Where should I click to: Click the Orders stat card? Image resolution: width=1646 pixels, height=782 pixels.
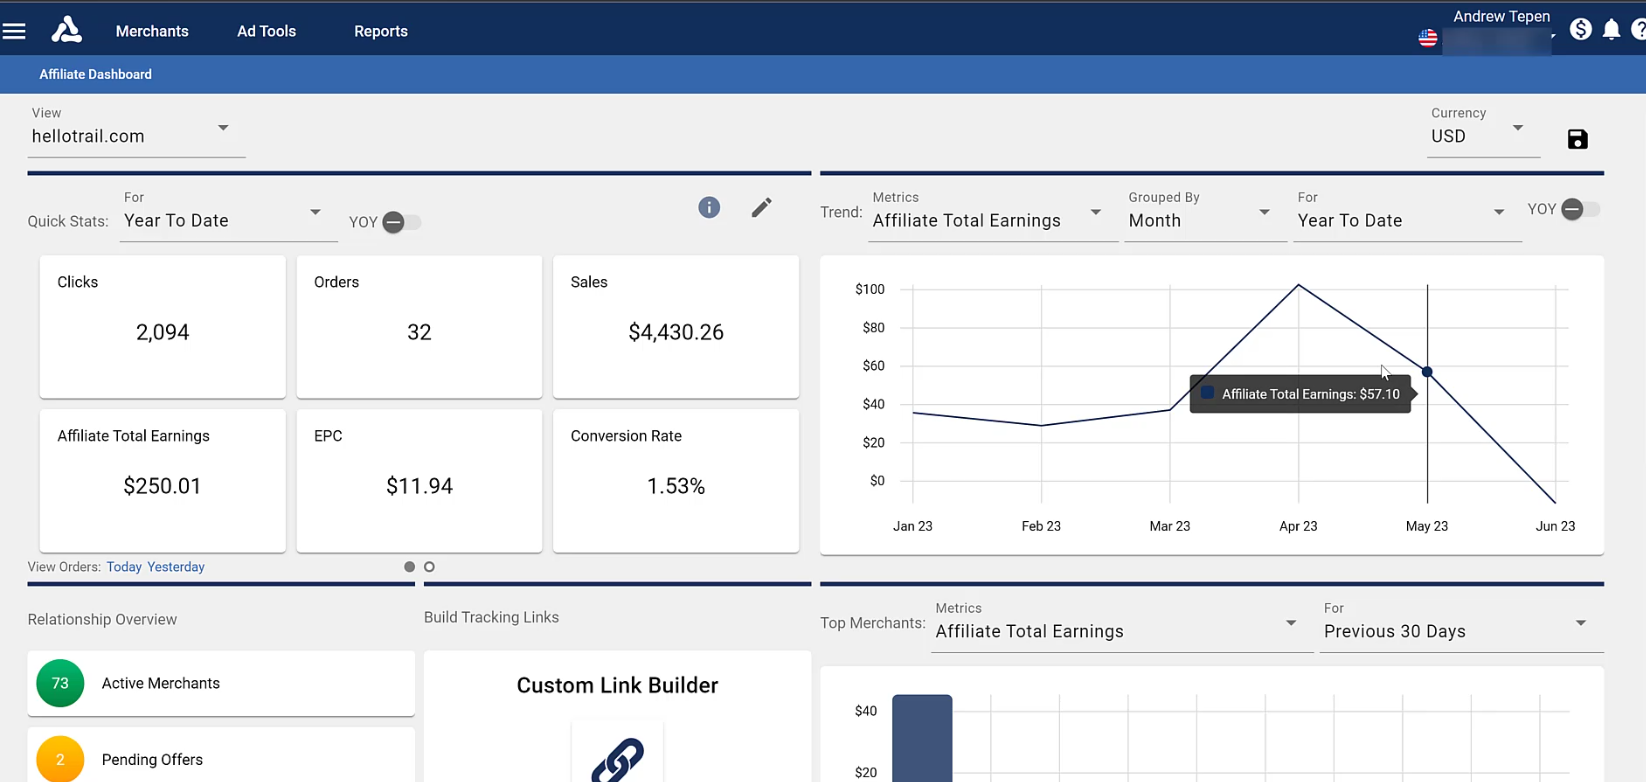[x=419, y=327]
